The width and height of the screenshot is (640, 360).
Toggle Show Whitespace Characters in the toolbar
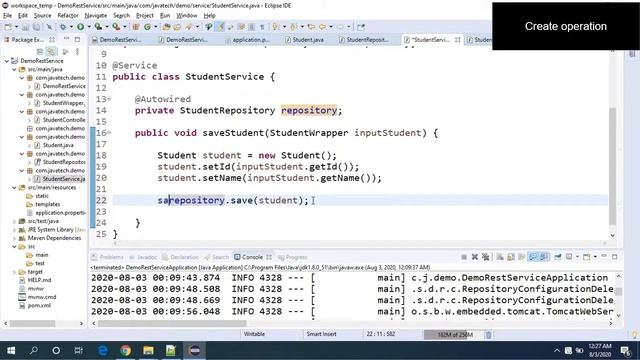262,27
